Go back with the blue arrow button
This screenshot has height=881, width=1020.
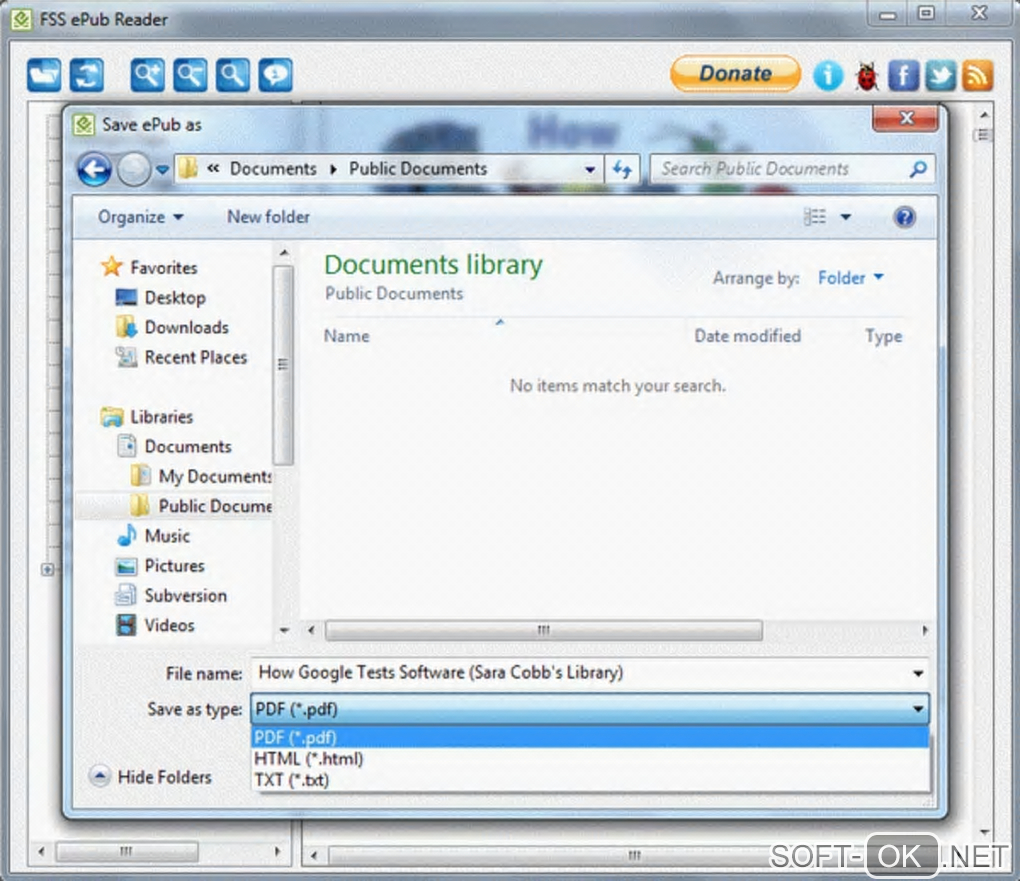click(94, 170)
